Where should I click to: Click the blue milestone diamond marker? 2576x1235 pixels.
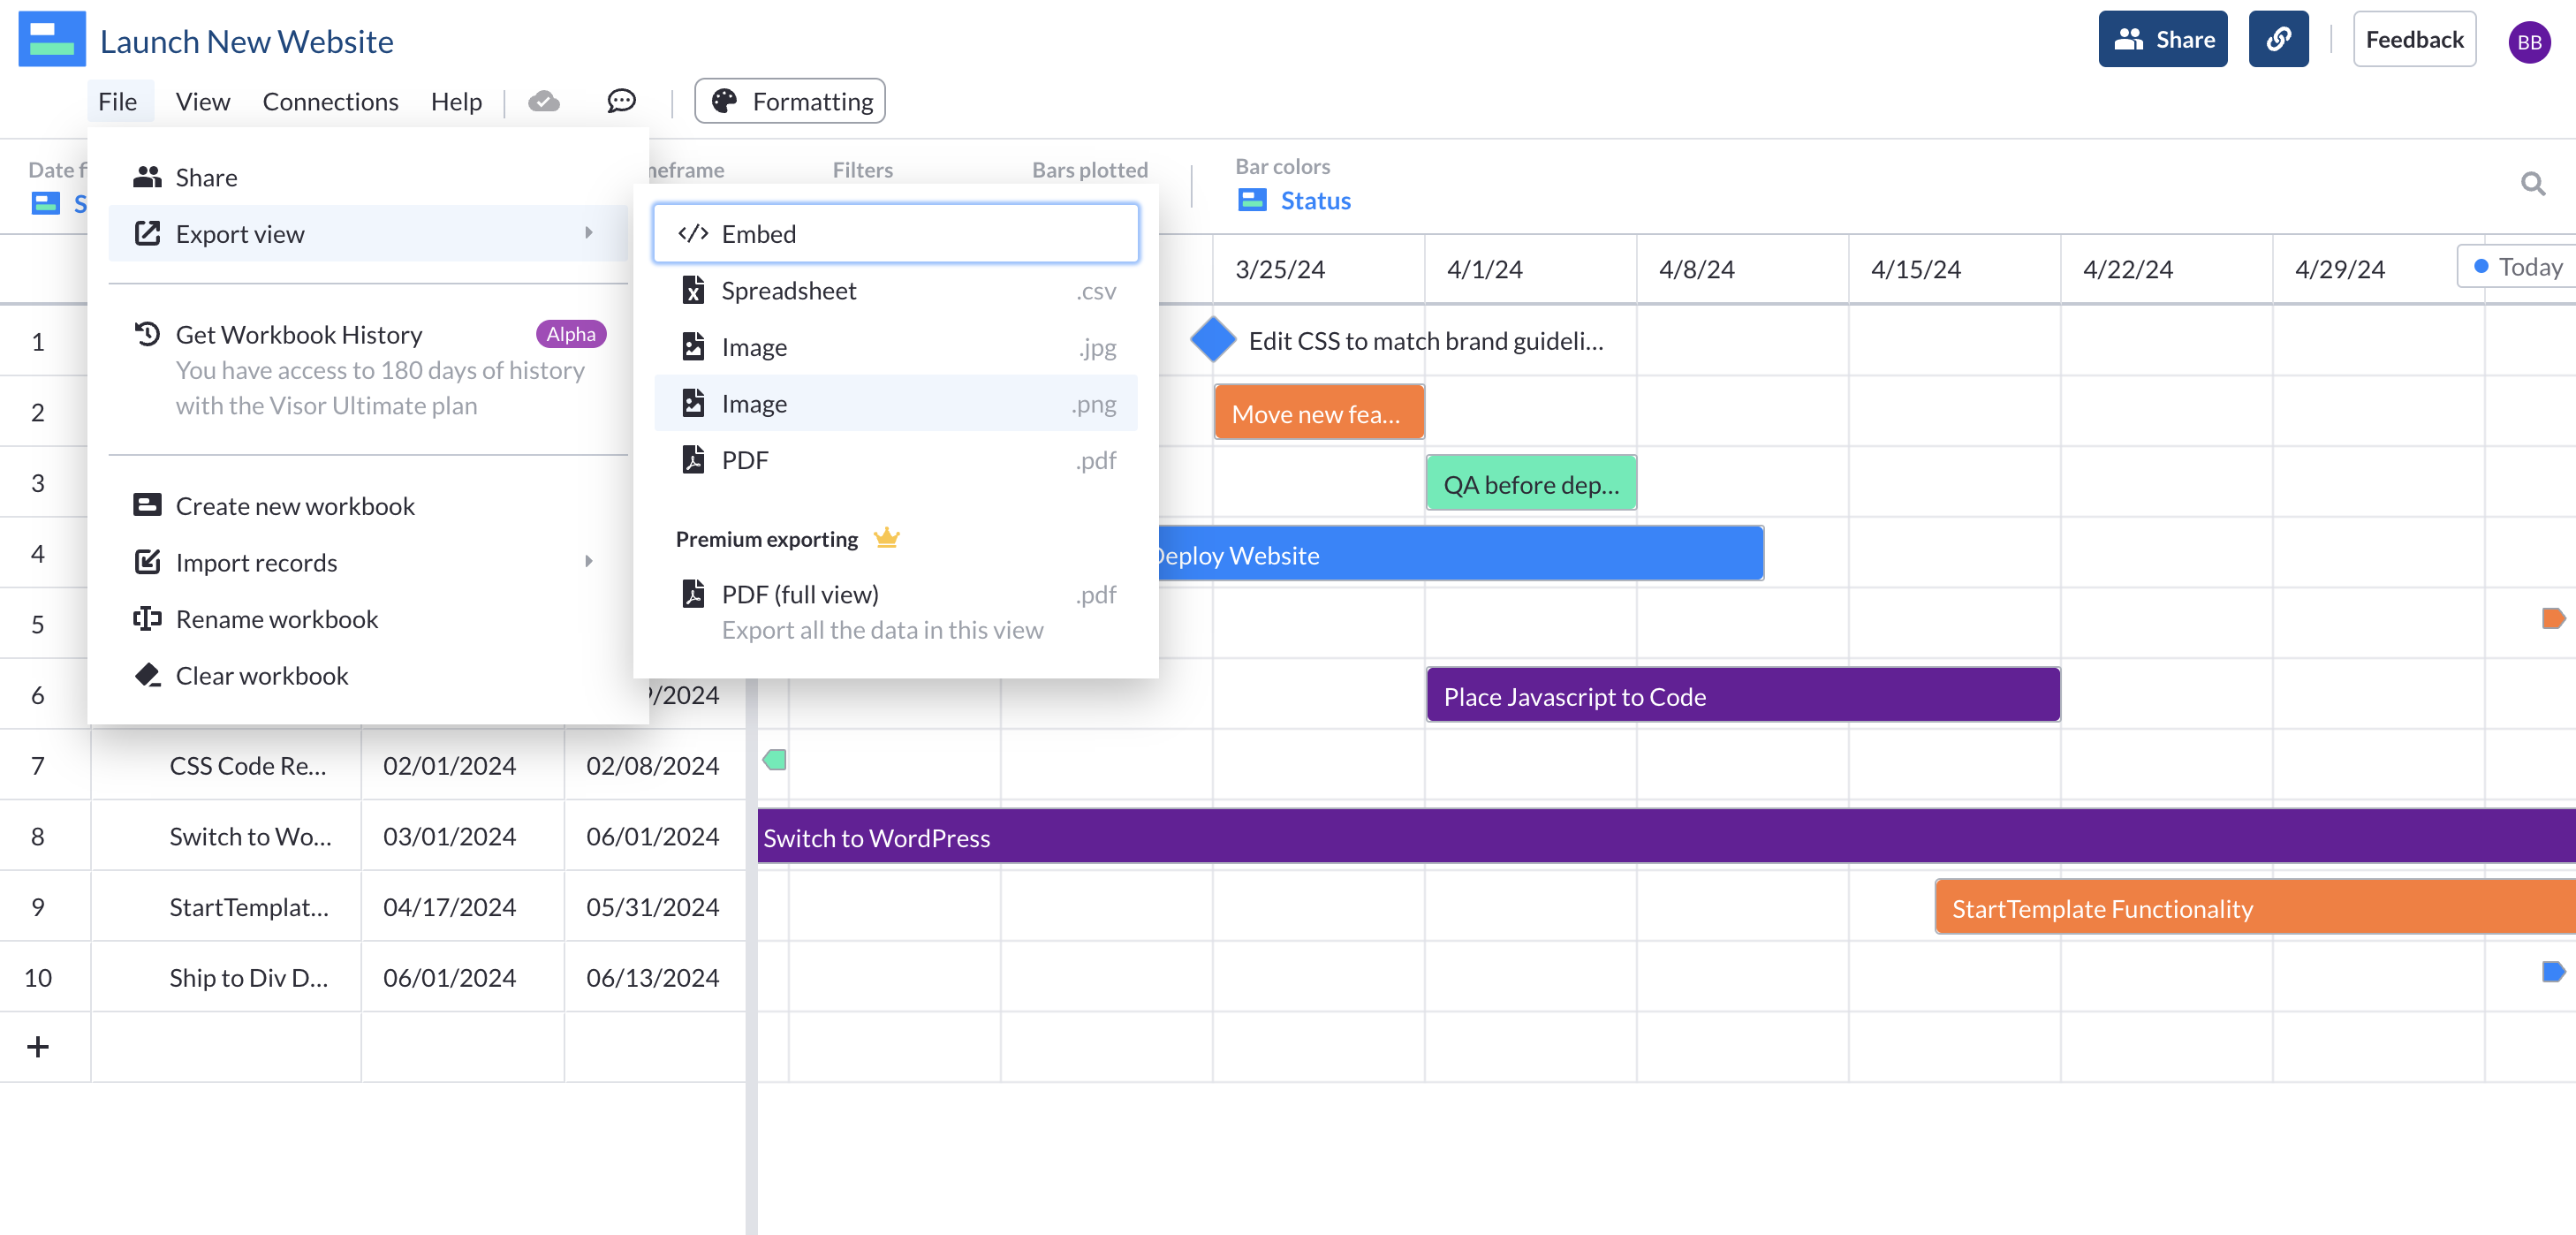(1213, 340)
